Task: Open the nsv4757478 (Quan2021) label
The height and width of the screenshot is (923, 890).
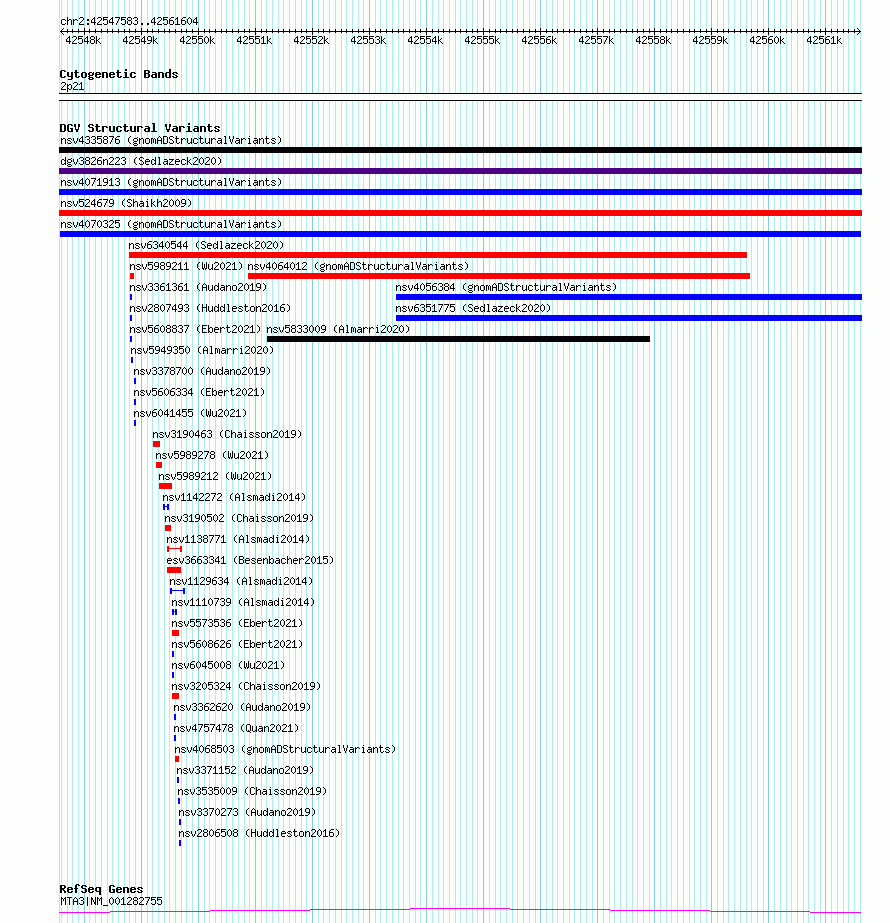Action: [x=236, y=728]
